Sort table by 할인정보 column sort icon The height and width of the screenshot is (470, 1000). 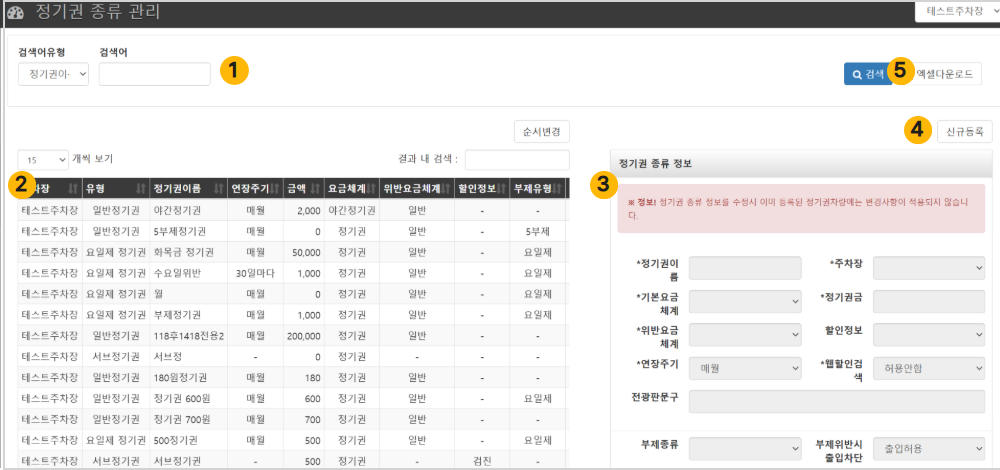click(503, 188)
